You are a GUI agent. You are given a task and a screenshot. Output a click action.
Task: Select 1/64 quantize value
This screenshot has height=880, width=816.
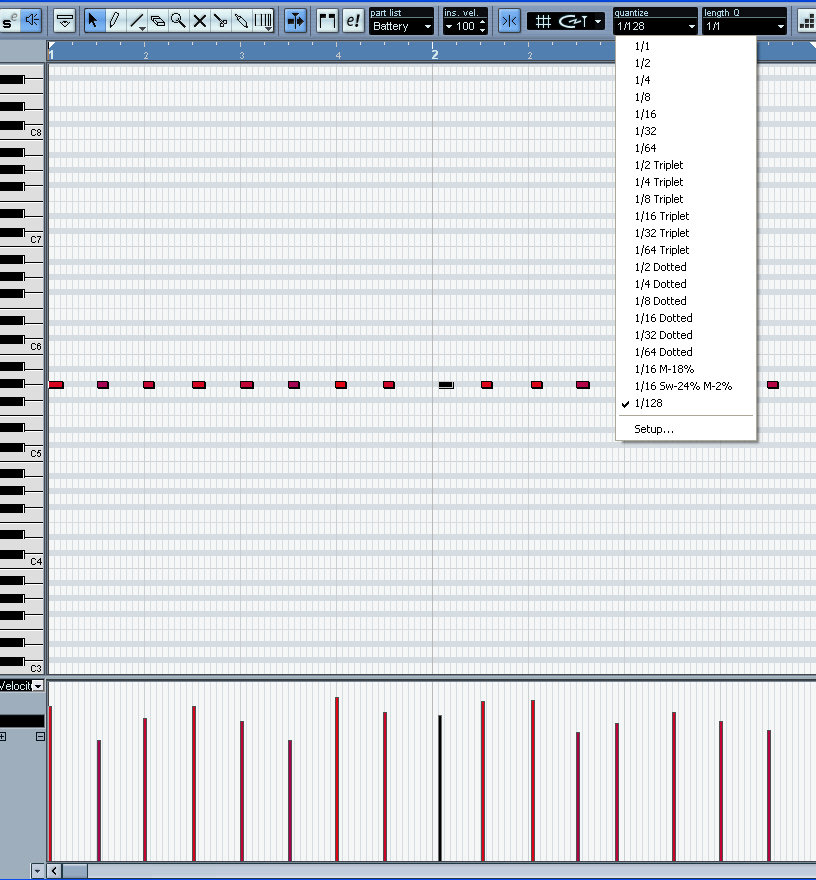point(686,148)
